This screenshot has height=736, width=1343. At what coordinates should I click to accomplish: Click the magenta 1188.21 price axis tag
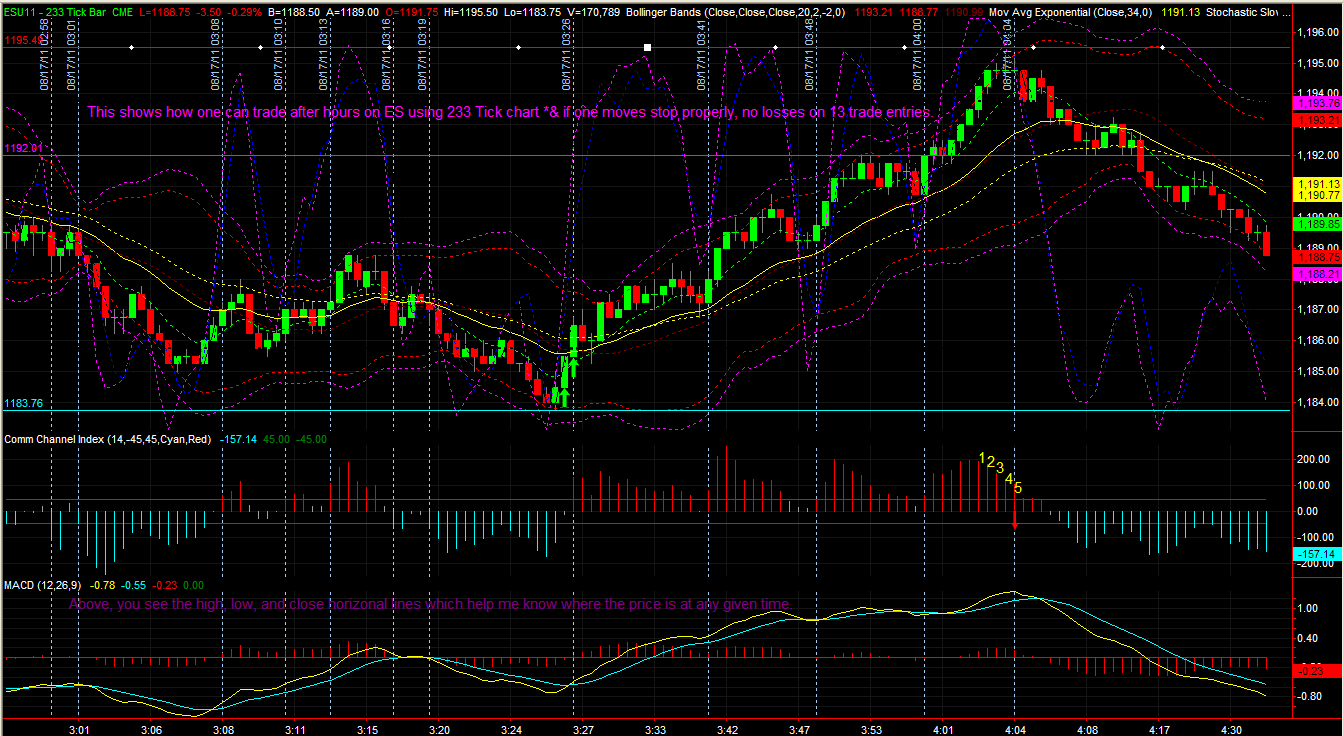(1317, 273)
